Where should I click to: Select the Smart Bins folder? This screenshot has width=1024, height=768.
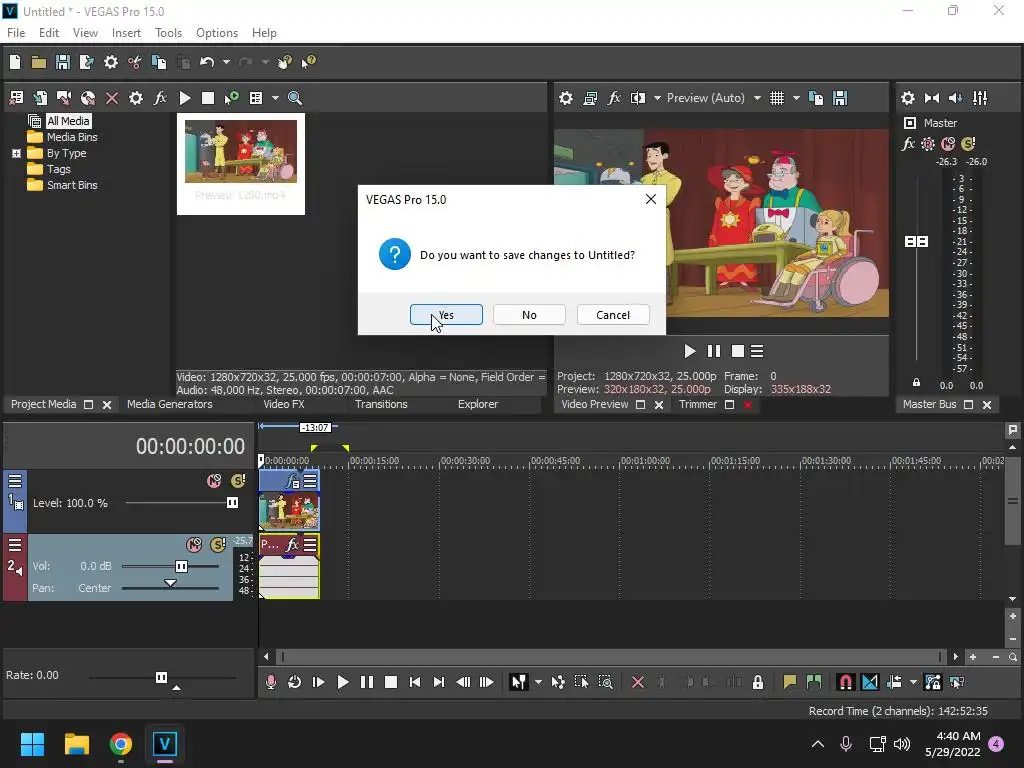coord(72,185)
